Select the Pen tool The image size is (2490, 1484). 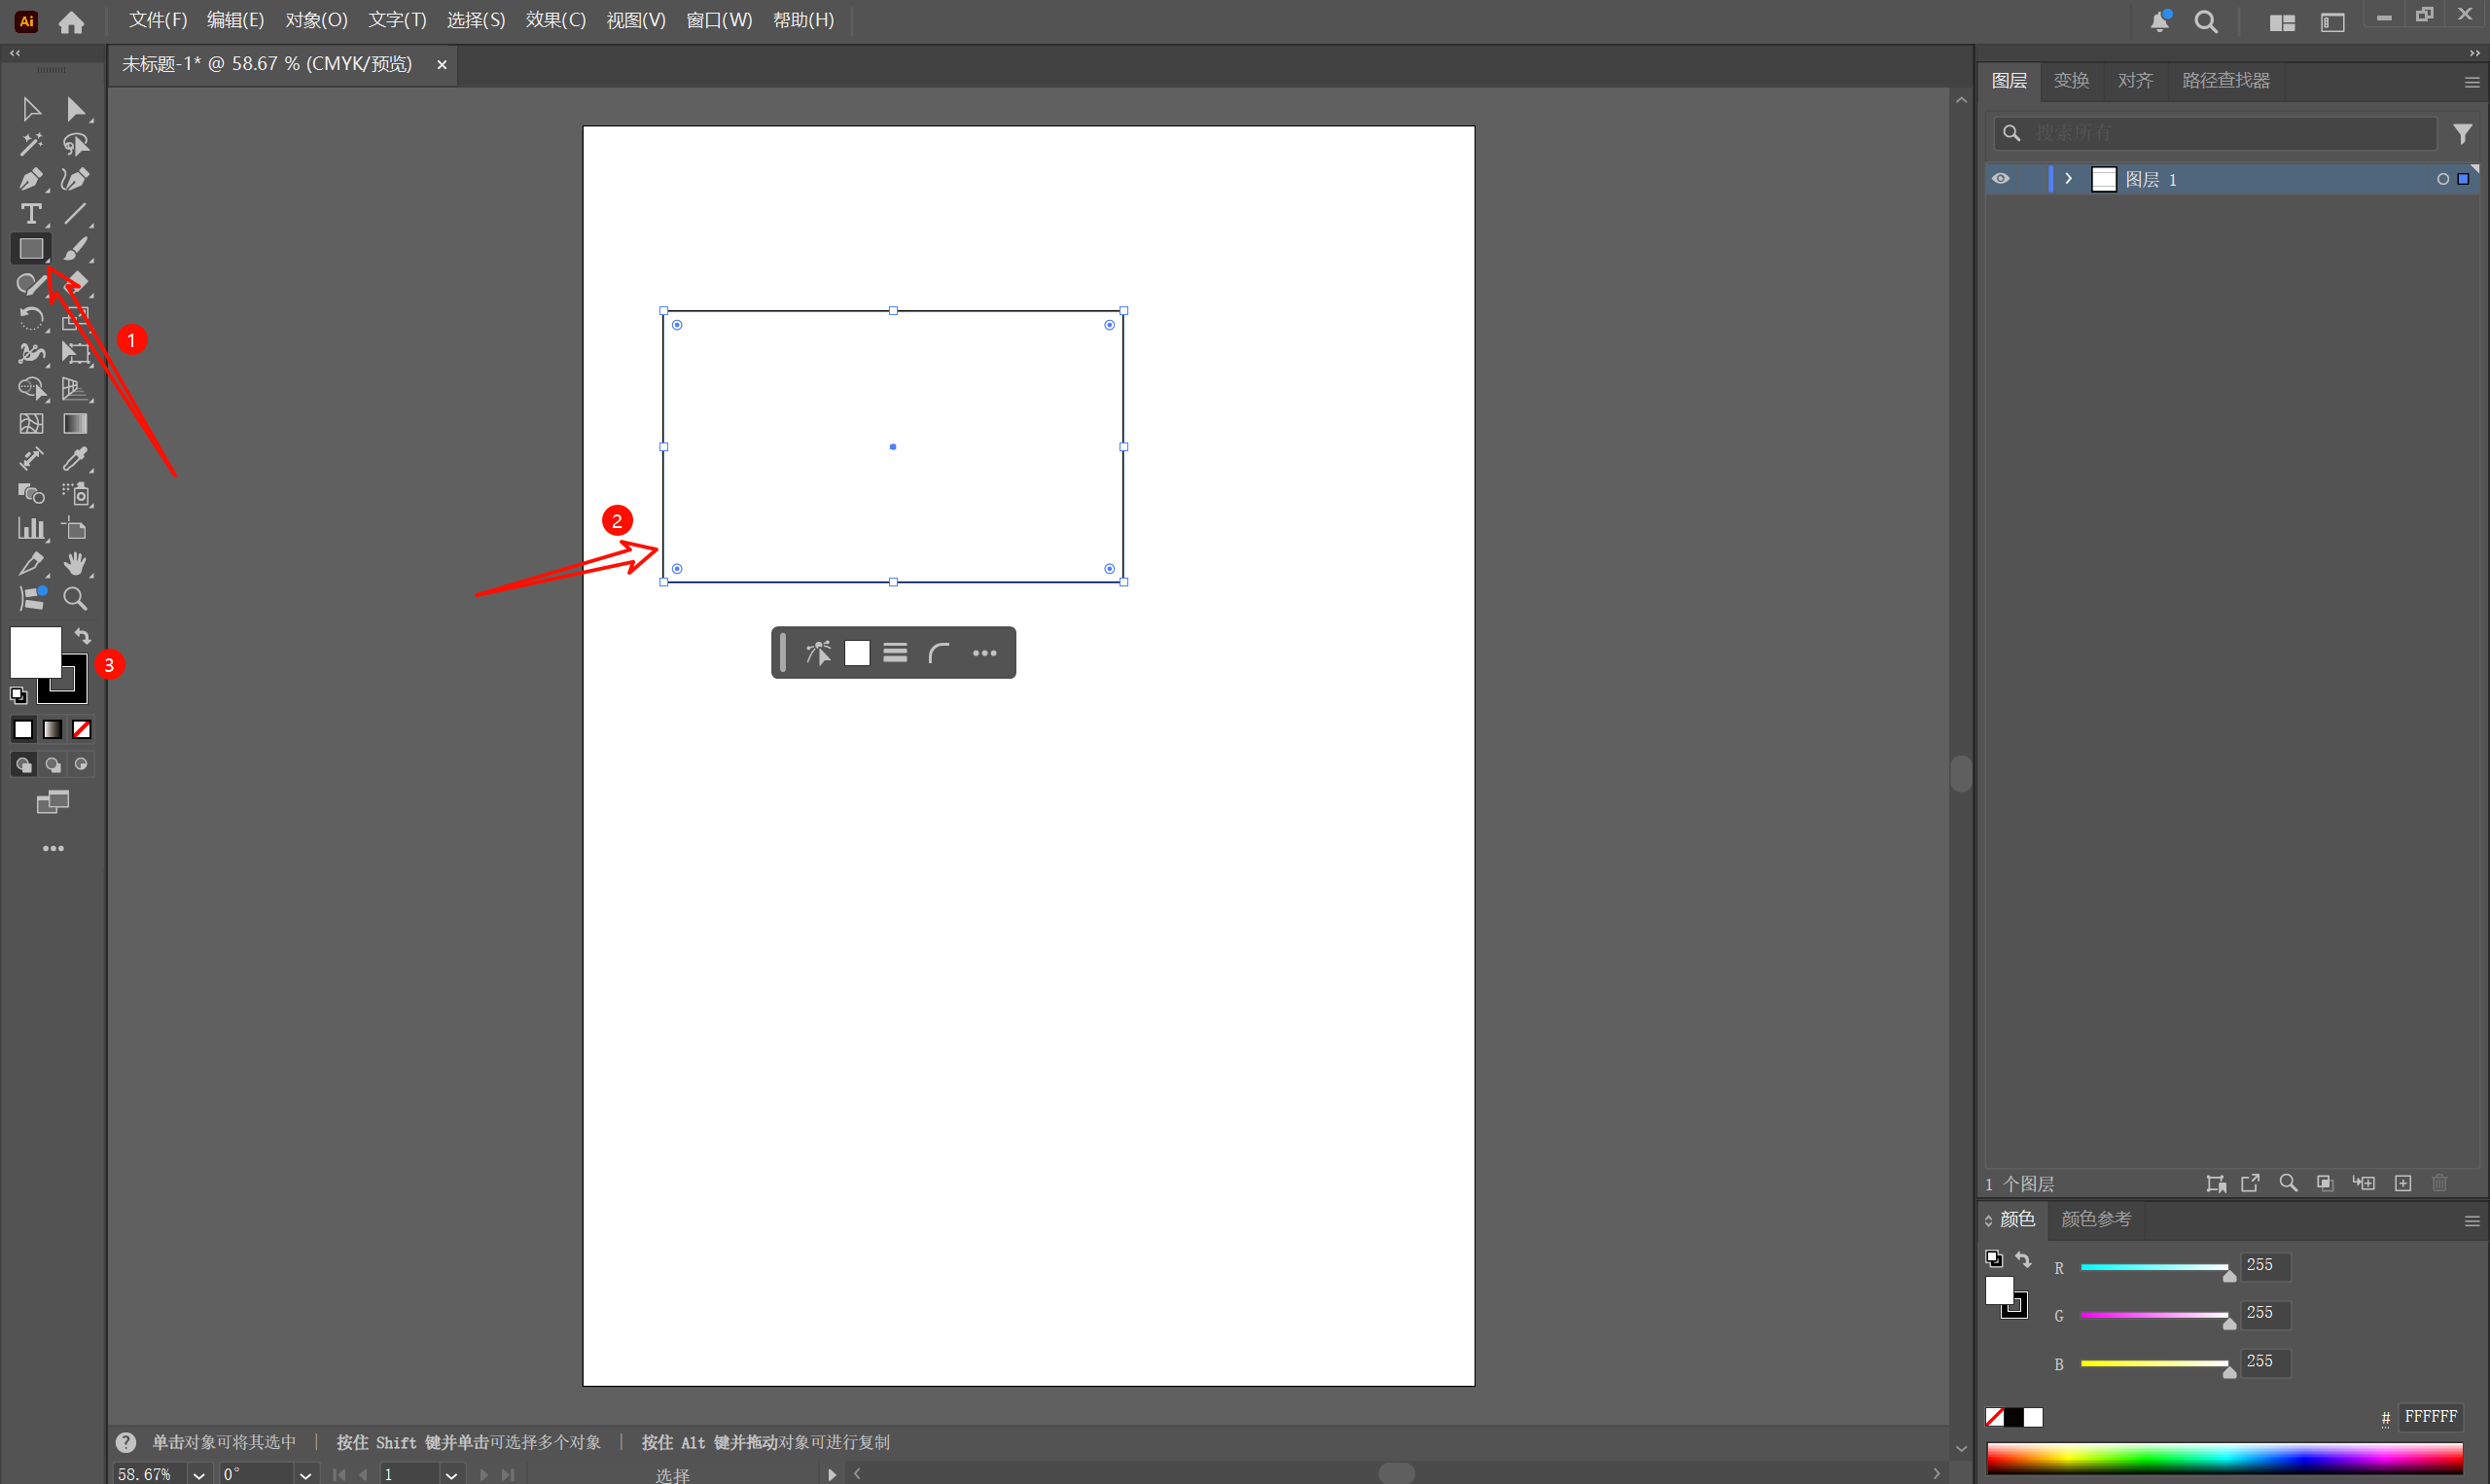(x=30, y=179)
